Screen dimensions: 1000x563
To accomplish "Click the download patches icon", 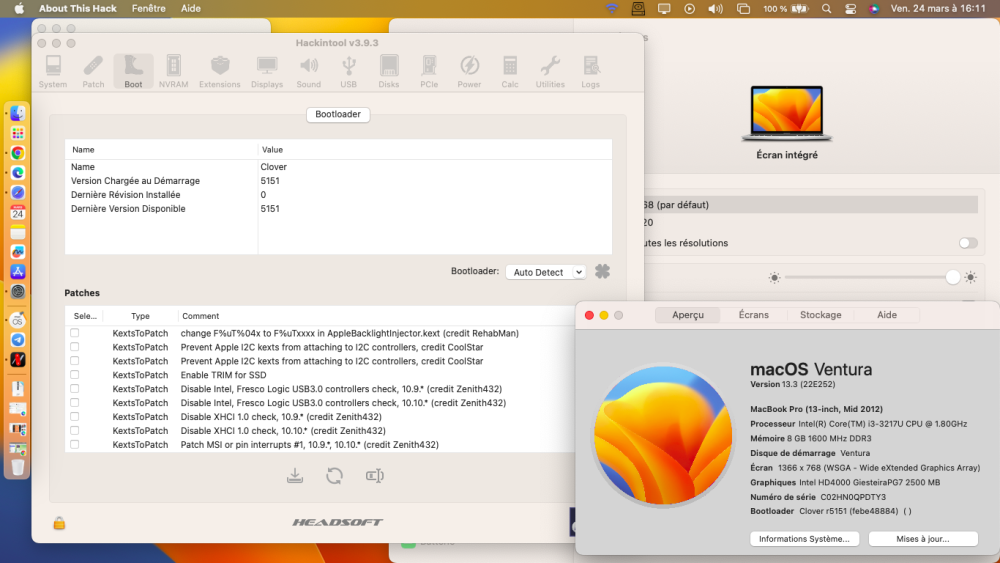I will click(x=295, y=476).
